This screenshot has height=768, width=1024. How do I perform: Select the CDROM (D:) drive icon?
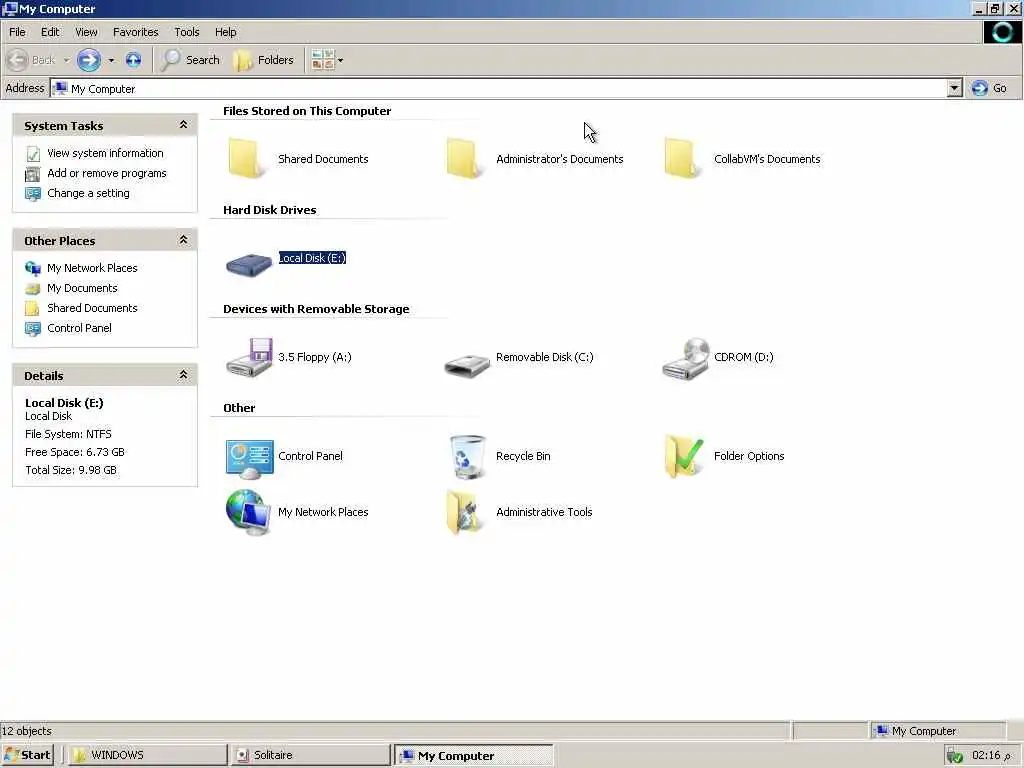point(685,359)
